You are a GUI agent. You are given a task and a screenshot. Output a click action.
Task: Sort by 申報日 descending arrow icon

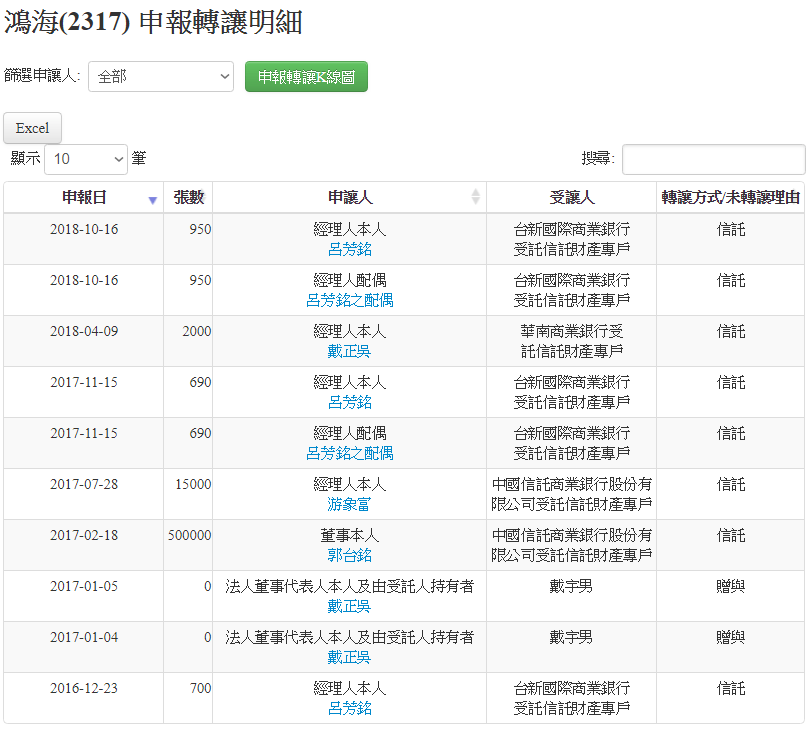point(152,199)
